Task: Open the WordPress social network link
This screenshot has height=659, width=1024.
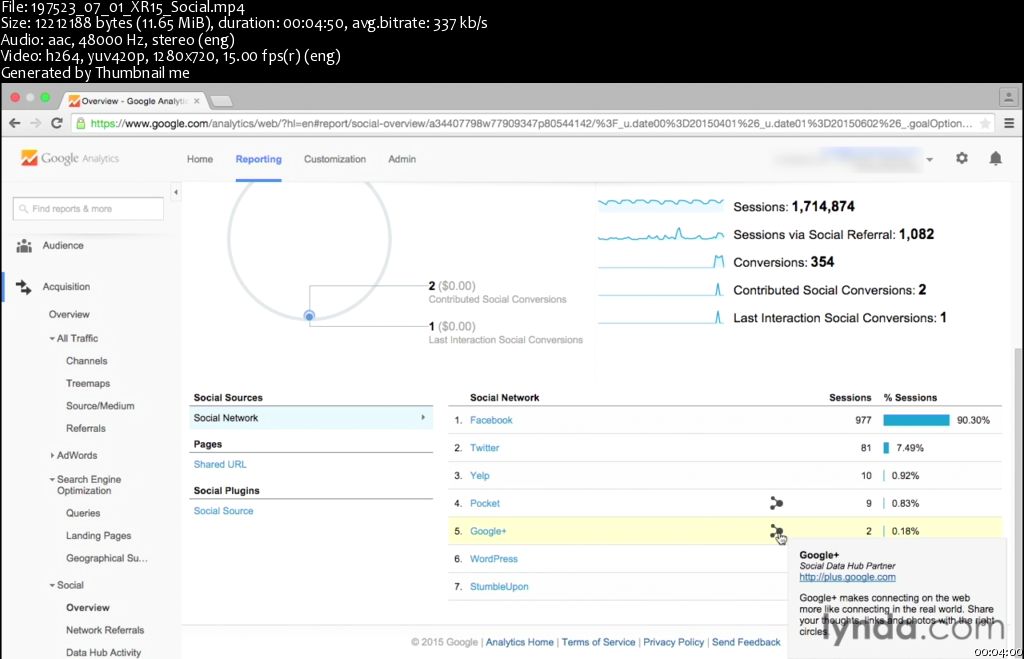Action: 494,559
